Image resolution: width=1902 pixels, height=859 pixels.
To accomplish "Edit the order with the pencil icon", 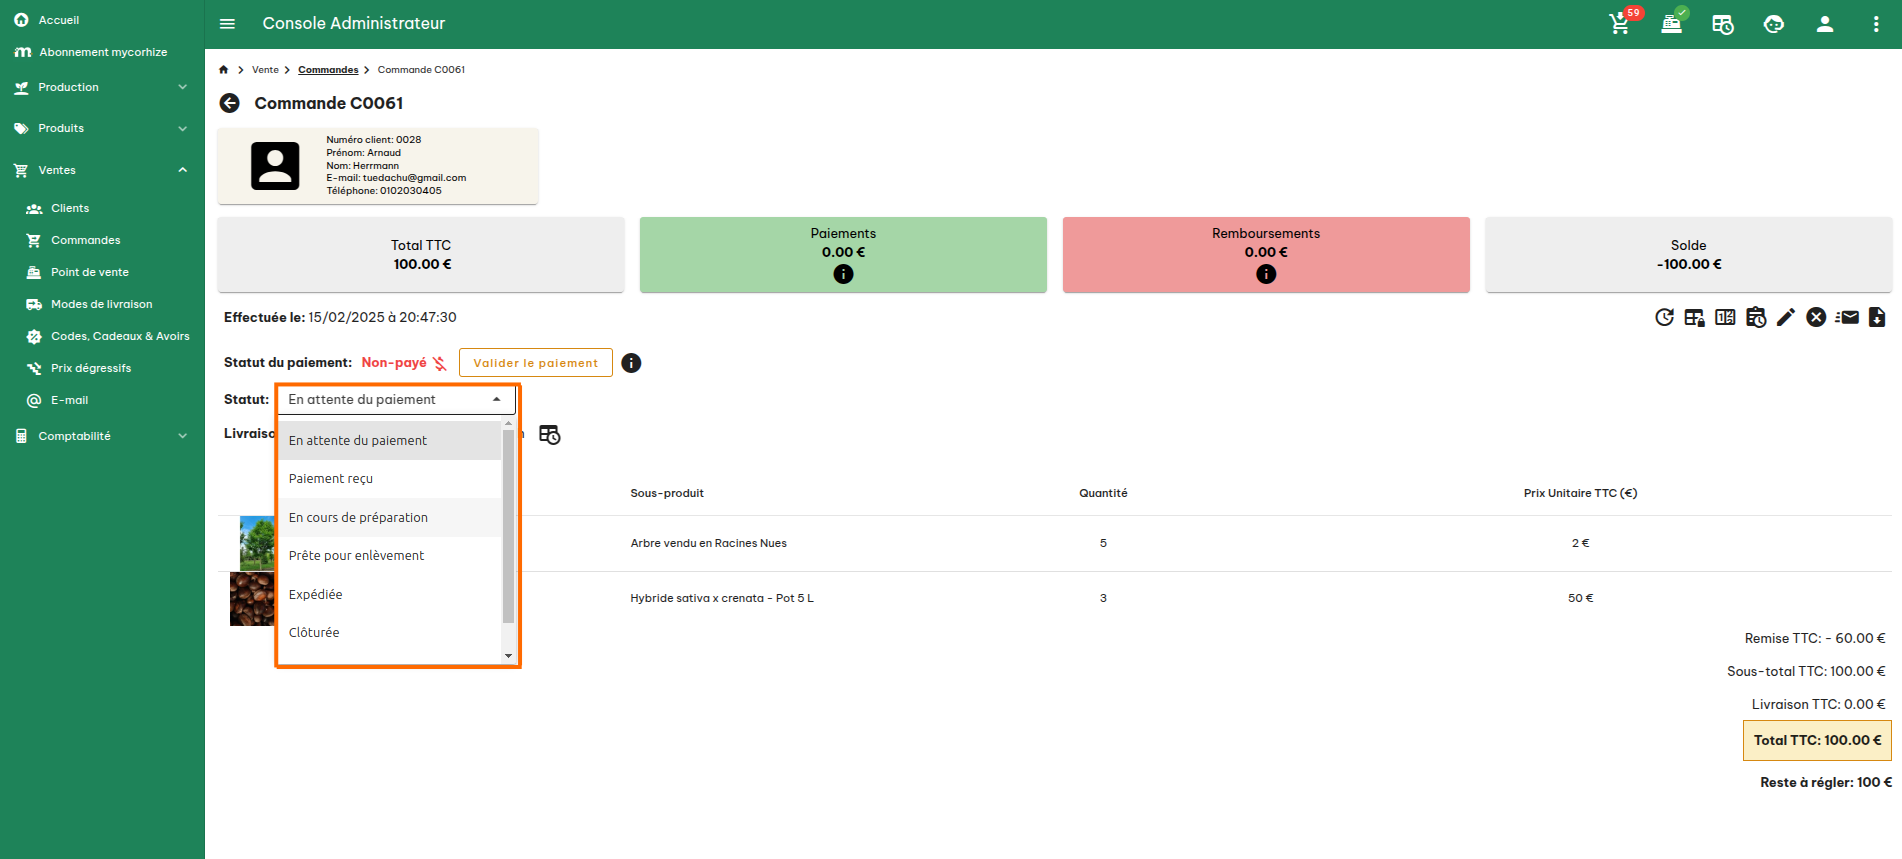I will pos(1786,317).
